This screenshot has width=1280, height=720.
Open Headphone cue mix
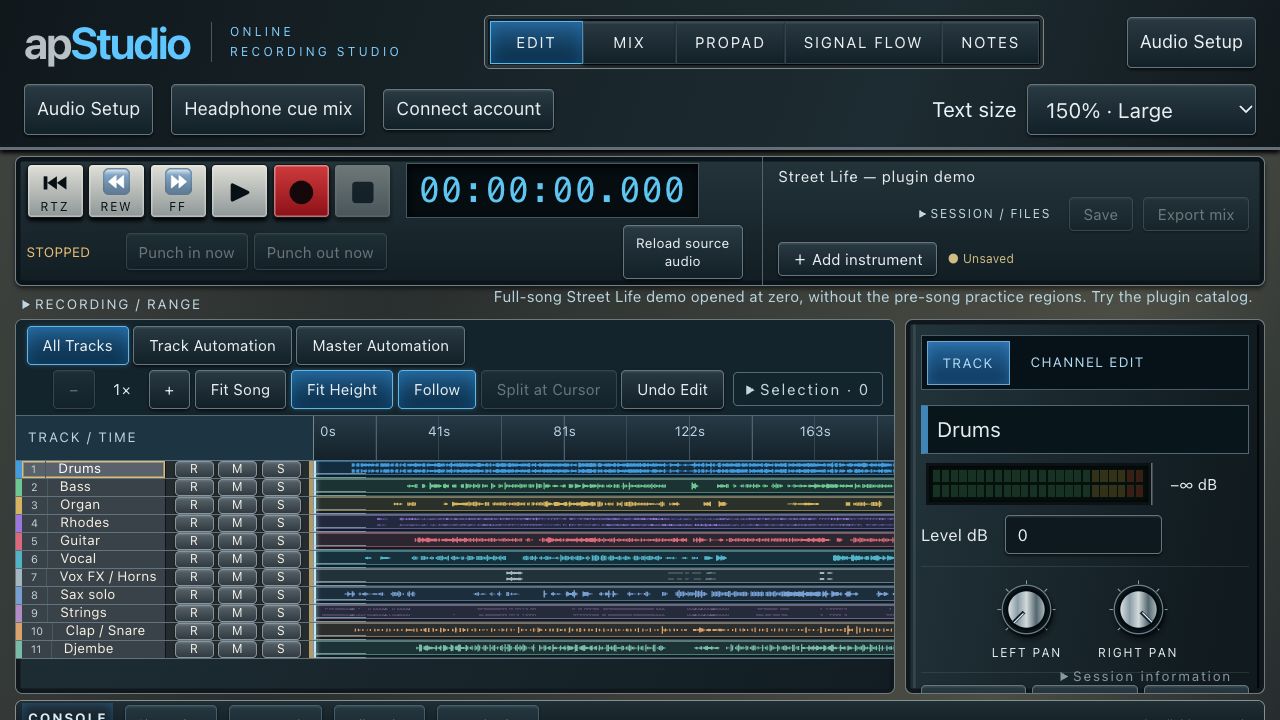[x=268, y=109]
